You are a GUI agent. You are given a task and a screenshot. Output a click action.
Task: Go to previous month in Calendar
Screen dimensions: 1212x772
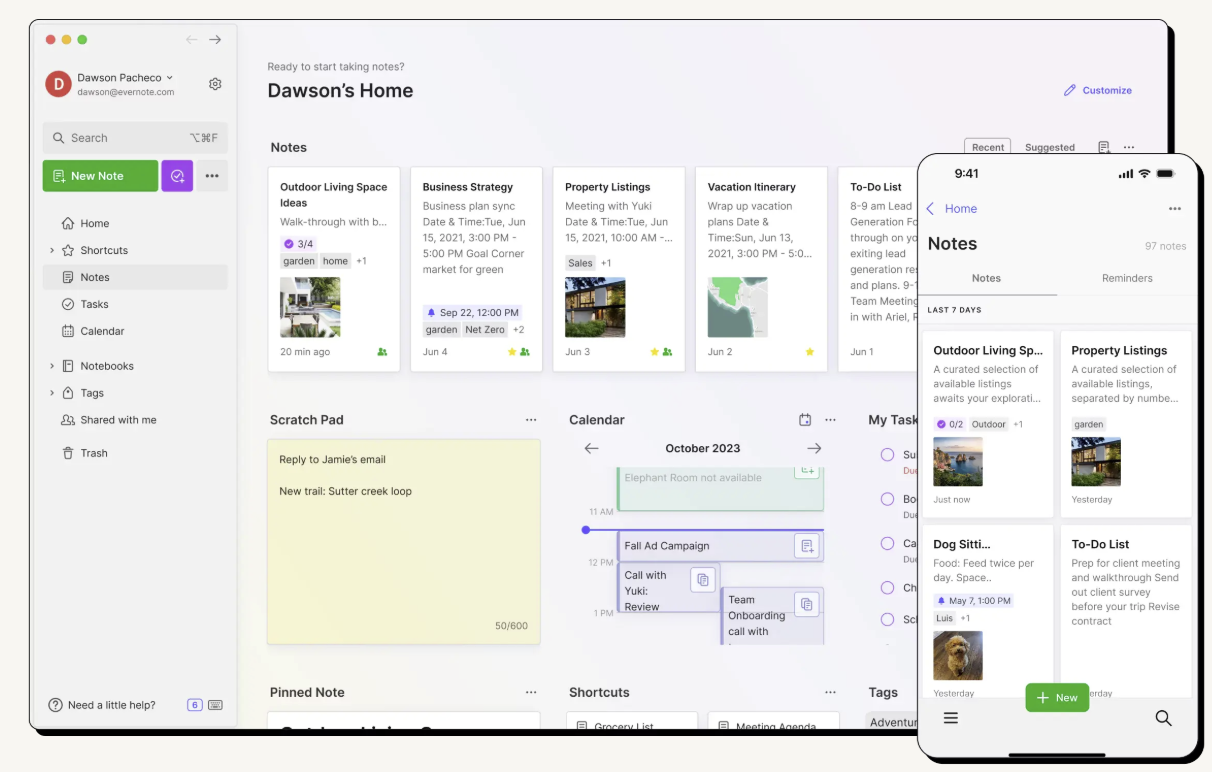click(591, 449)
